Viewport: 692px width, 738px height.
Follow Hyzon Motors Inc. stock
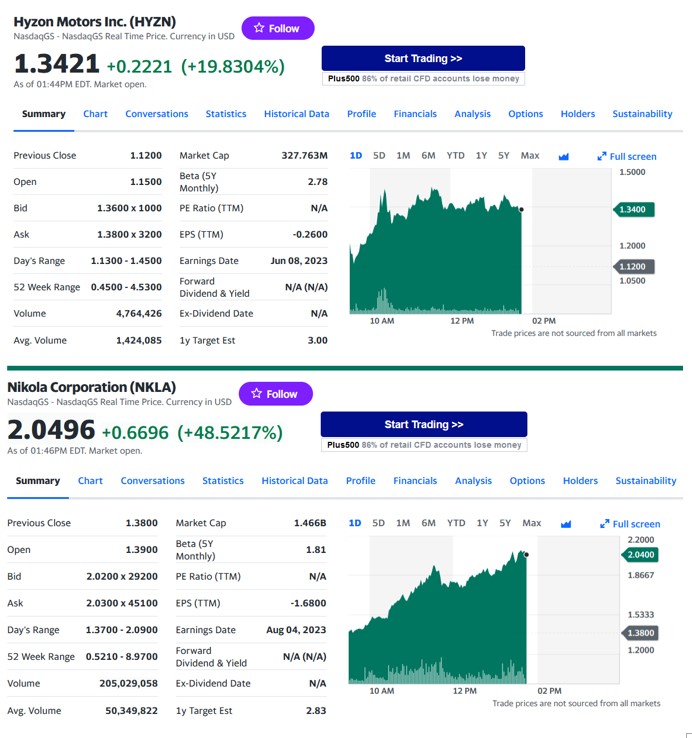(278, 28)
